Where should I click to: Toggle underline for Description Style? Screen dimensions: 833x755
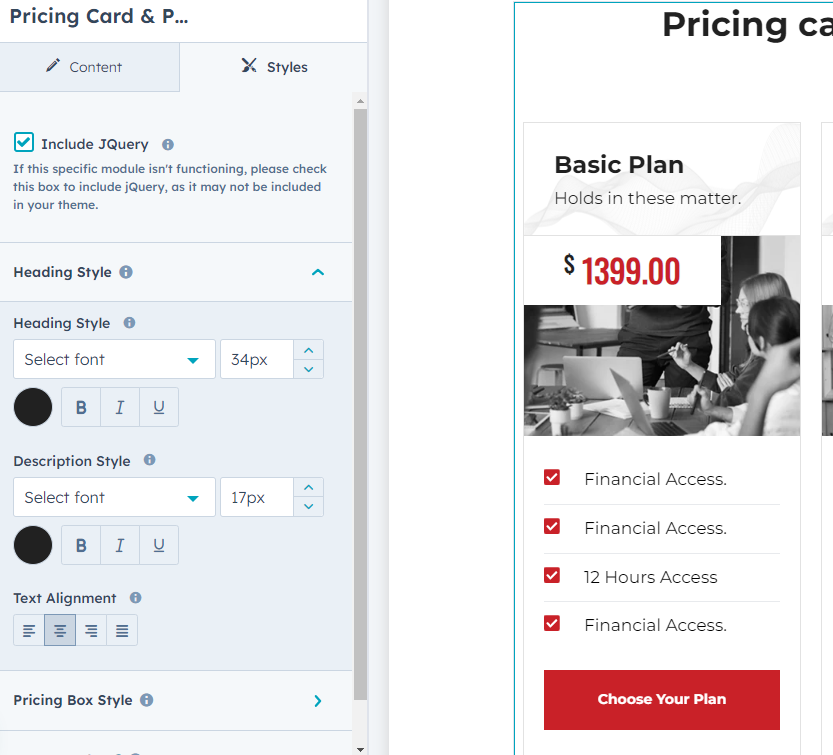(159, 545)
